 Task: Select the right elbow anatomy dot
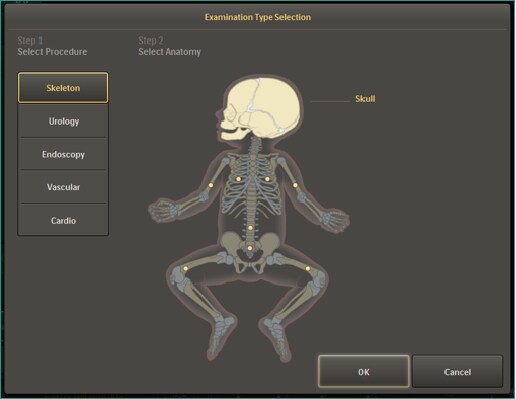295,185
